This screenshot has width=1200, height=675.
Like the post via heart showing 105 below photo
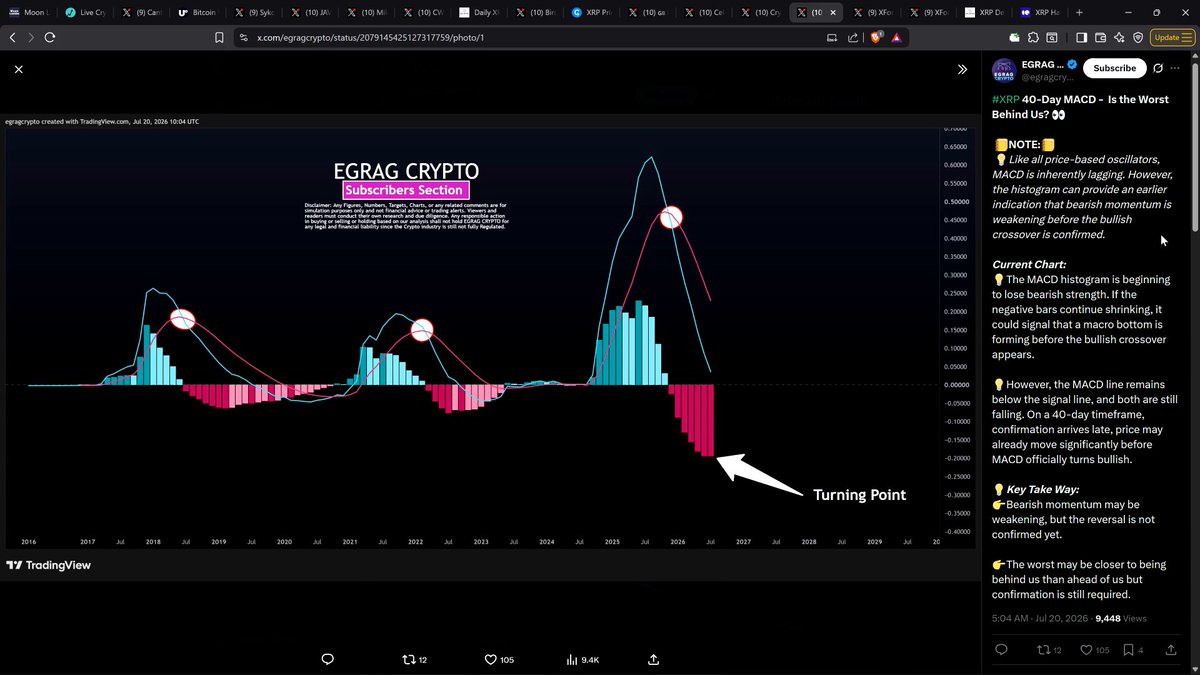tap(499, 660)
